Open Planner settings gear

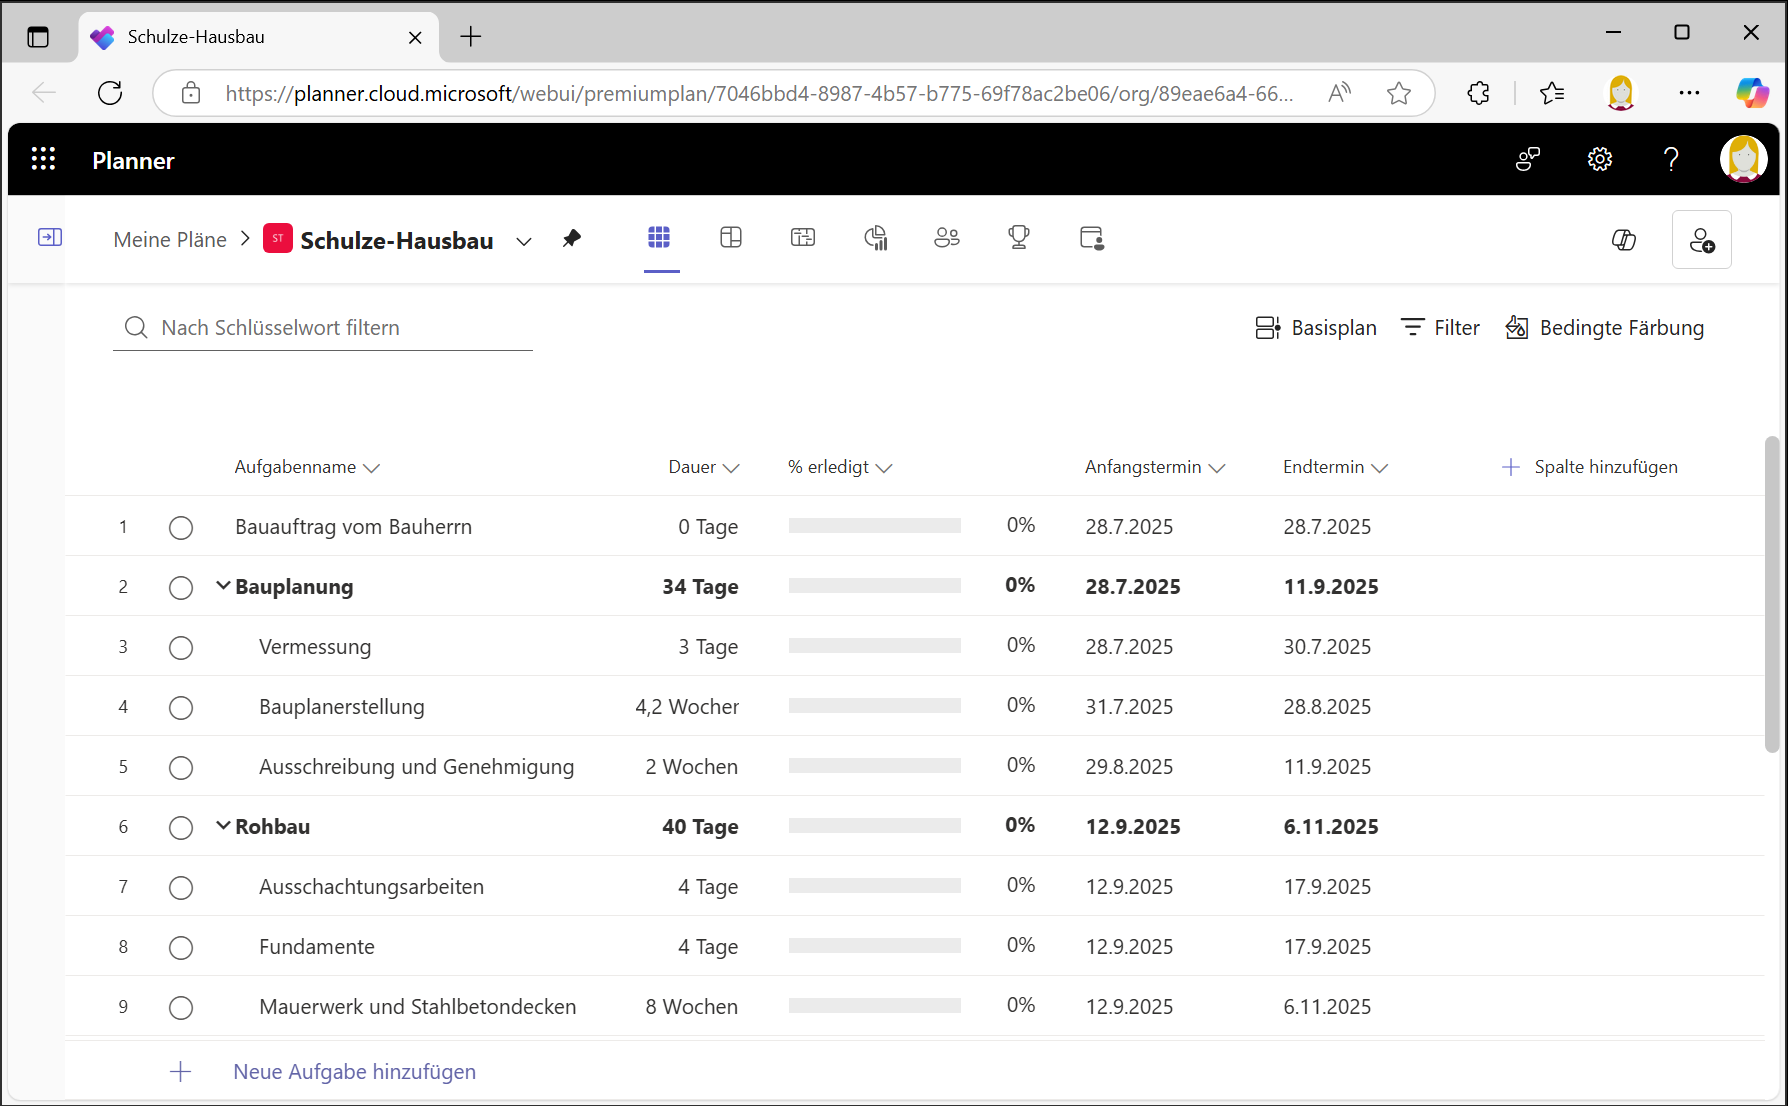(1600, 159)
